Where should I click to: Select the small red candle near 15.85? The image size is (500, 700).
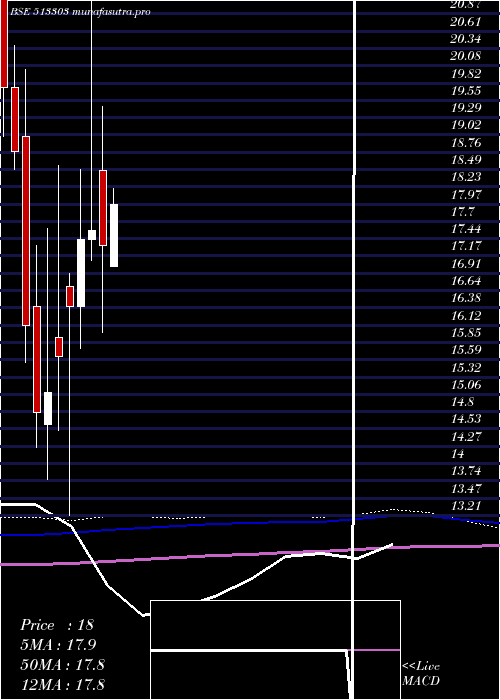tap(59, 347)
